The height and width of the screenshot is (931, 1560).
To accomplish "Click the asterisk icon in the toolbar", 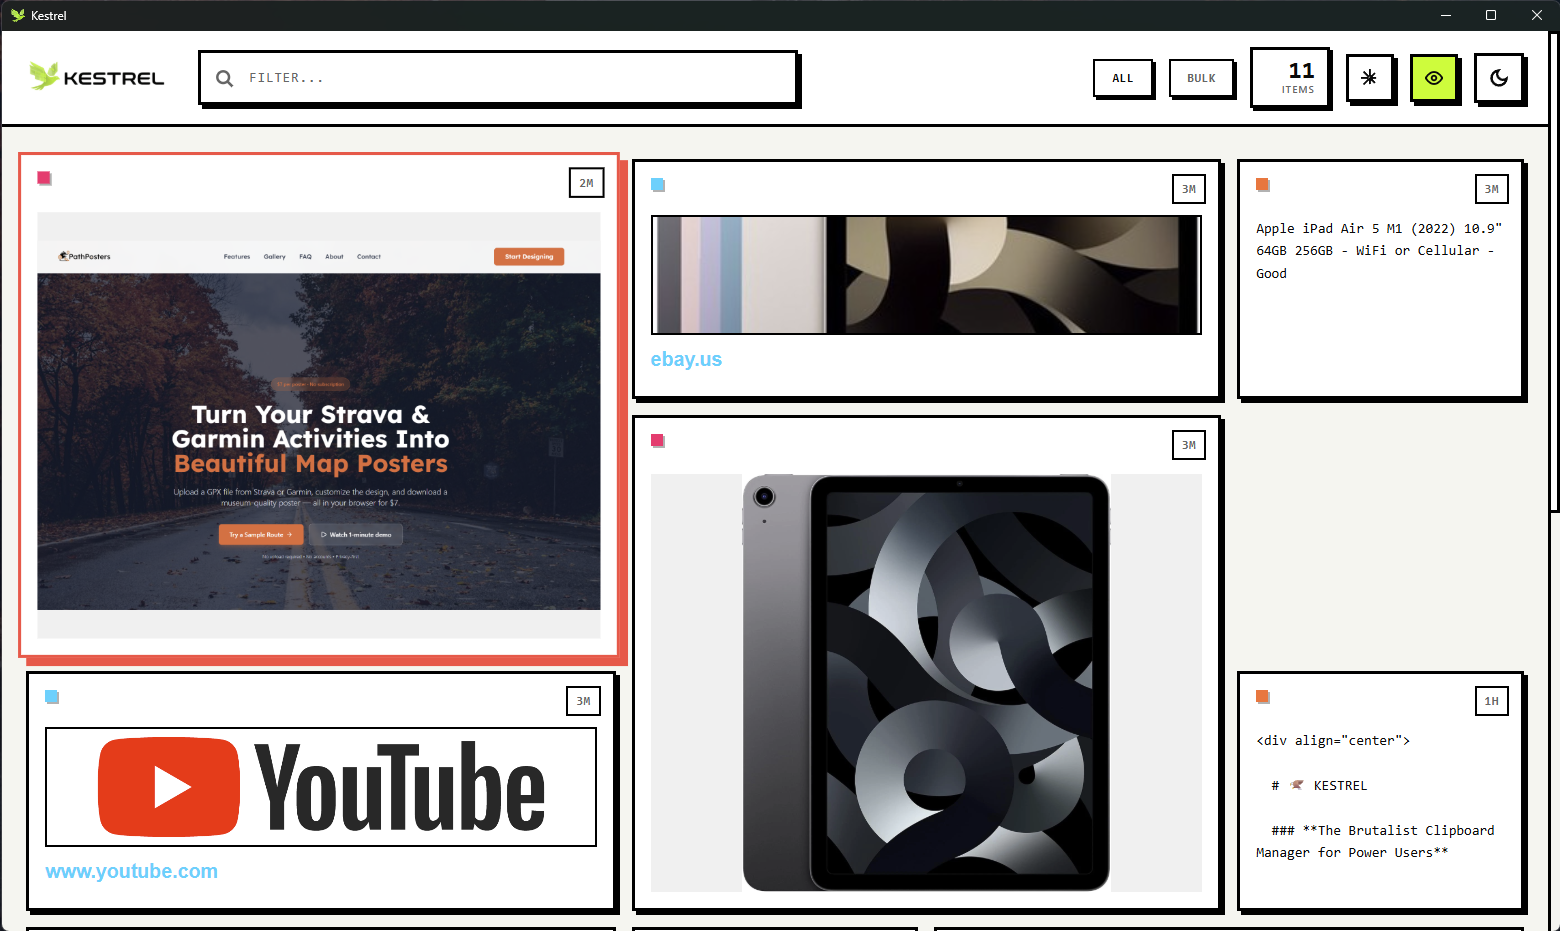I will tap(1370, 78).
